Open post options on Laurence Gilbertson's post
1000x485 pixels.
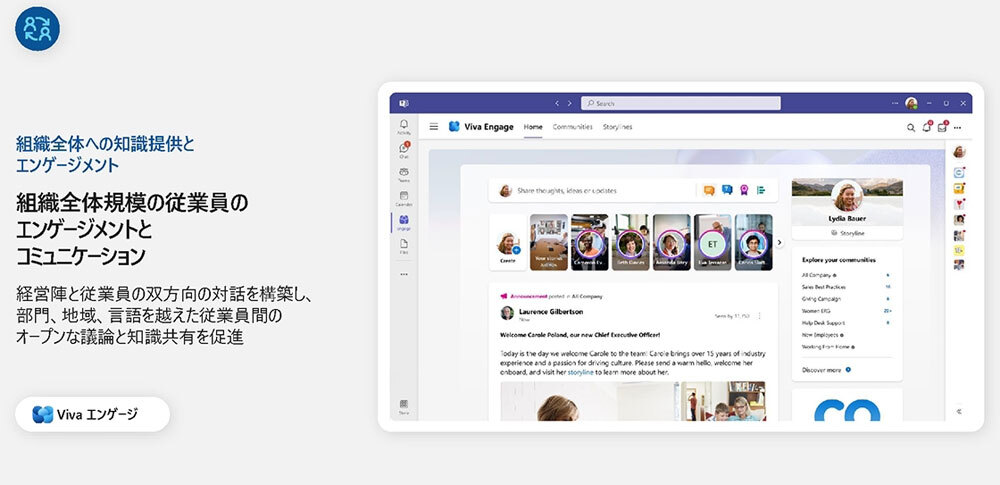760,315
